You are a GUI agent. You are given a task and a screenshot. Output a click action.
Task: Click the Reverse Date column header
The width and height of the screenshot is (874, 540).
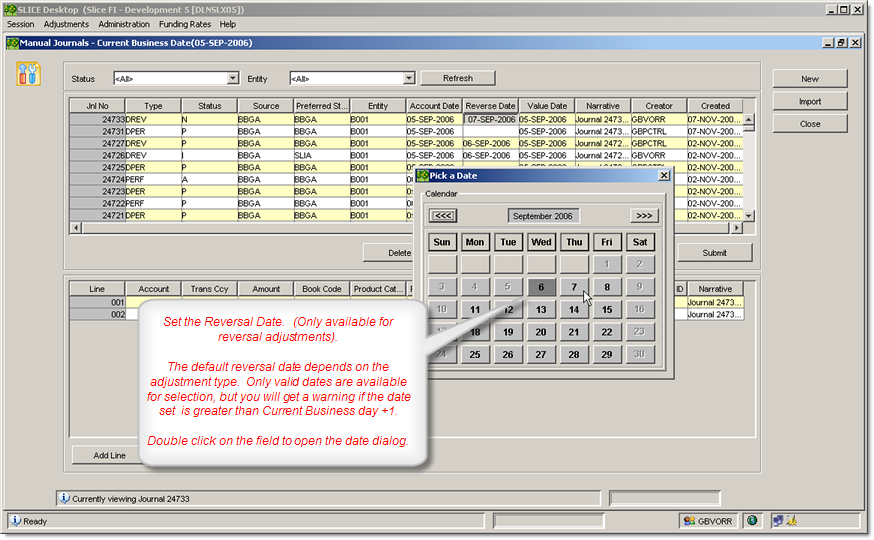[490, 106]
